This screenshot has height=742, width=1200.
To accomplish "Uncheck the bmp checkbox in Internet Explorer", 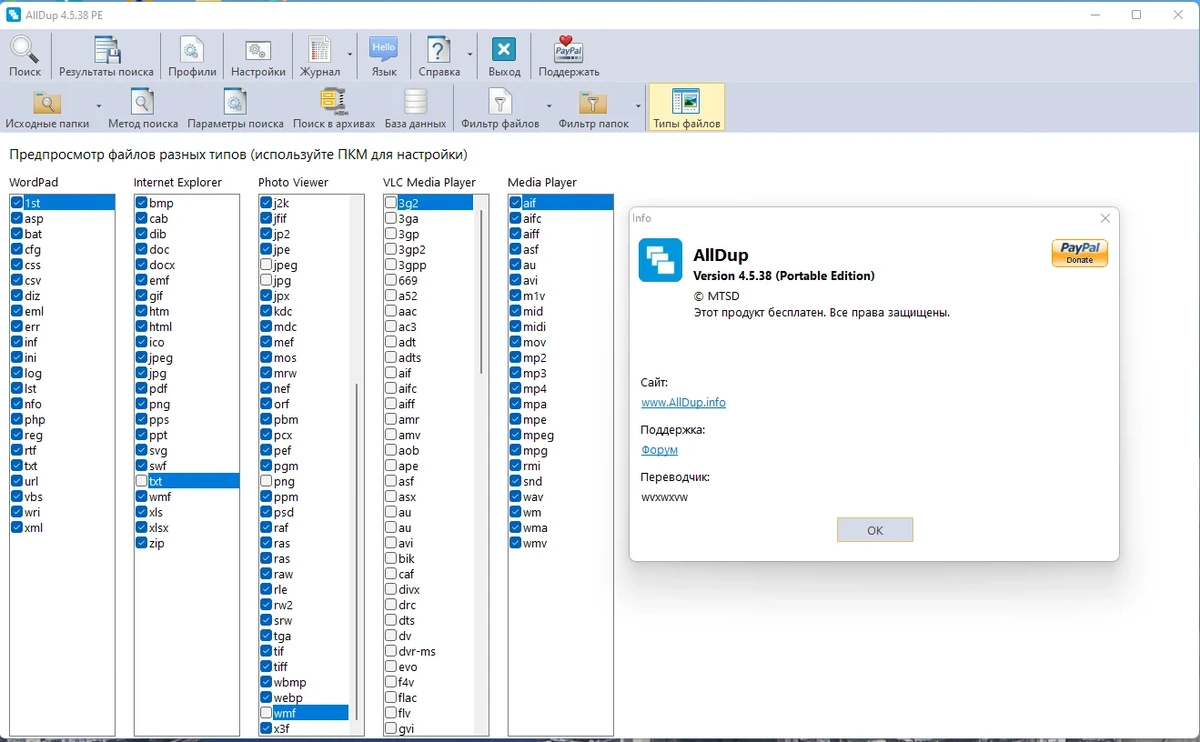I will [142, 203].
